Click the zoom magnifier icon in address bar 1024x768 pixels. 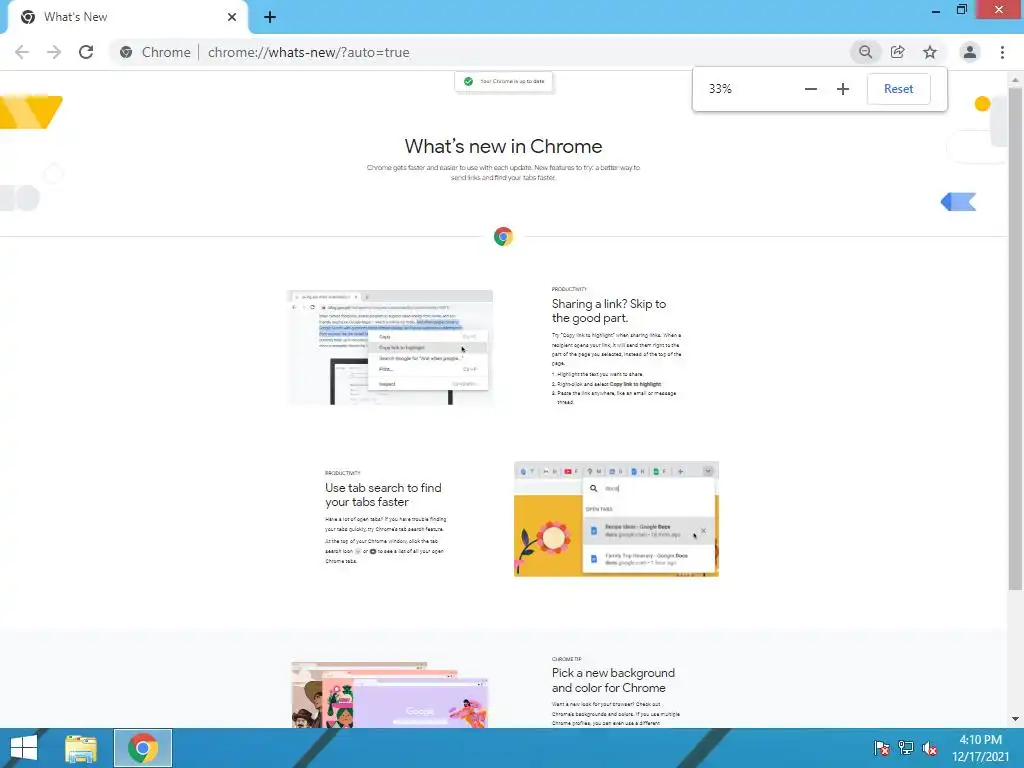(x=865, y=52)
